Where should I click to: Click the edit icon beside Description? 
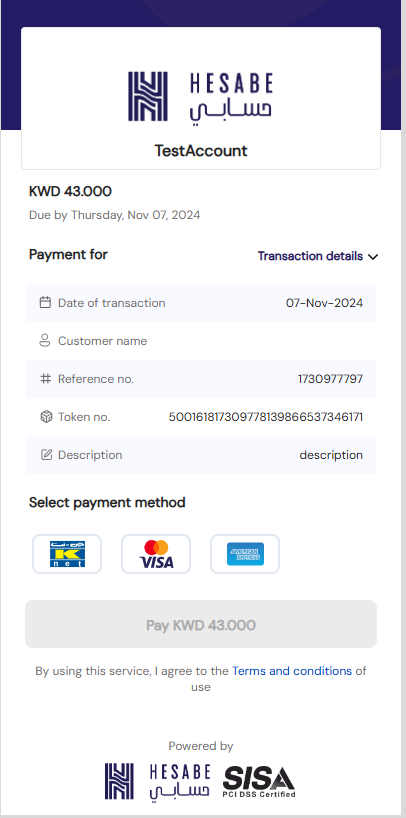tap(46, 455)
